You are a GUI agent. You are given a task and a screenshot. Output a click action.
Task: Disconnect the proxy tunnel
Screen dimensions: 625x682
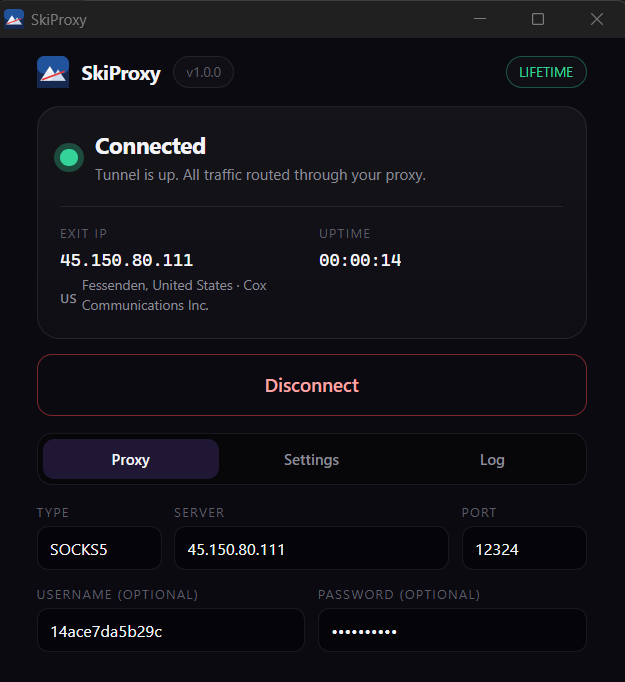pyautogui.click(x=312, y=385)
